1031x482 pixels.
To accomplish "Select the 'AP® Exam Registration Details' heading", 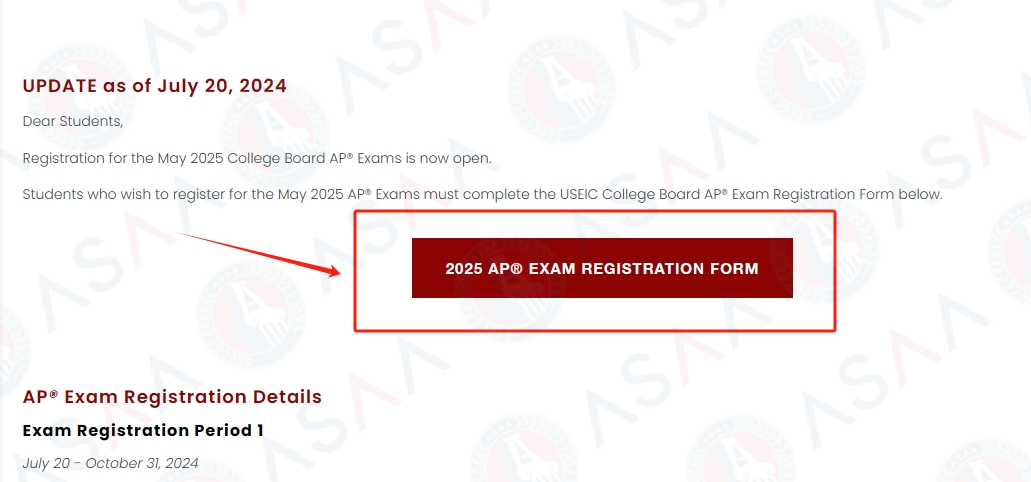I will pyautogui.click(x=172, y=397).
